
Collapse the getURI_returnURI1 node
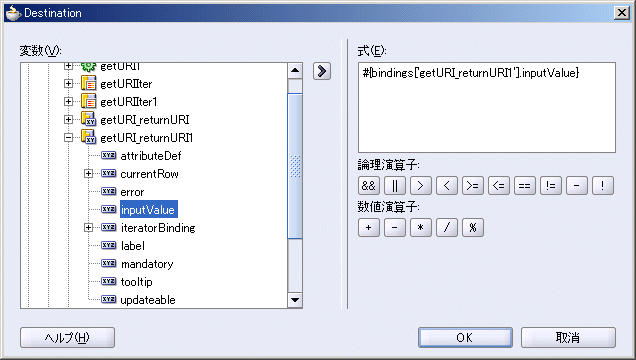[68, 138]
